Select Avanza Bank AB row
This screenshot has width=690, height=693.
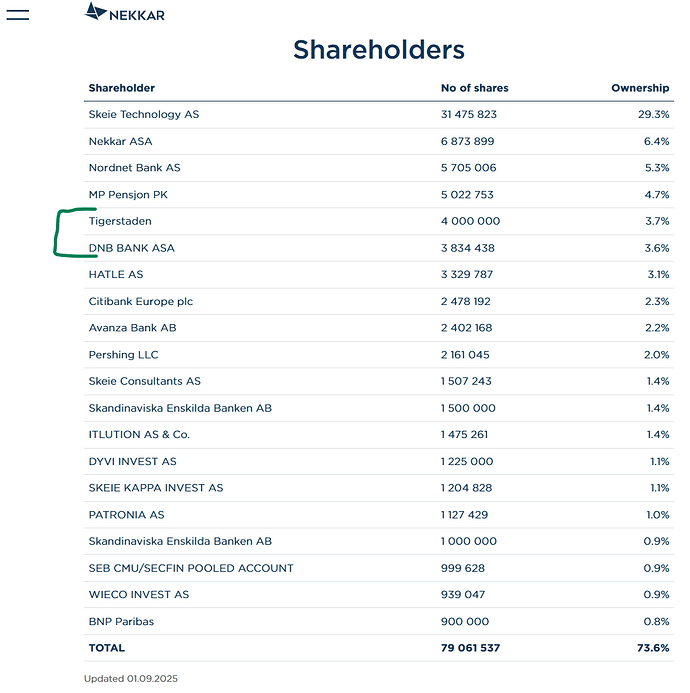point(132,328)
